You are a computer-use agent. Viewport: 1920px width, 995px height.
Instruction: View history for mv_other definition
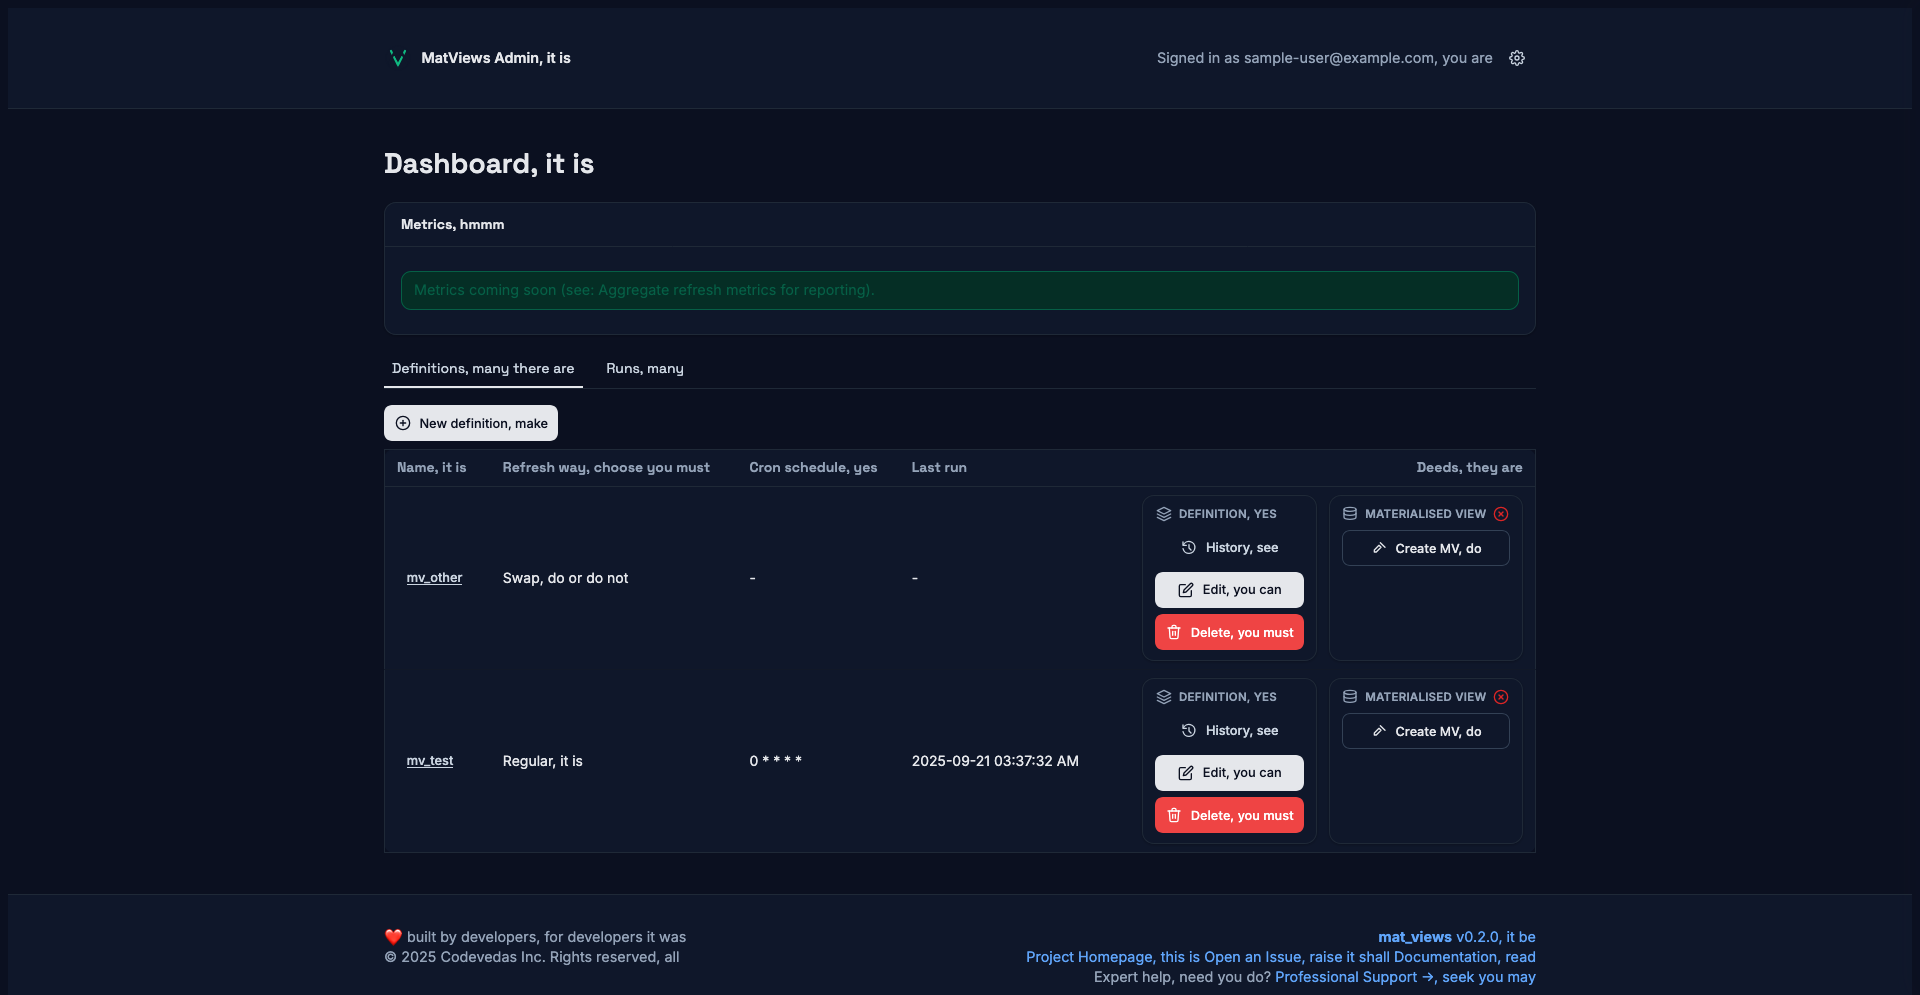point(1230,548)
